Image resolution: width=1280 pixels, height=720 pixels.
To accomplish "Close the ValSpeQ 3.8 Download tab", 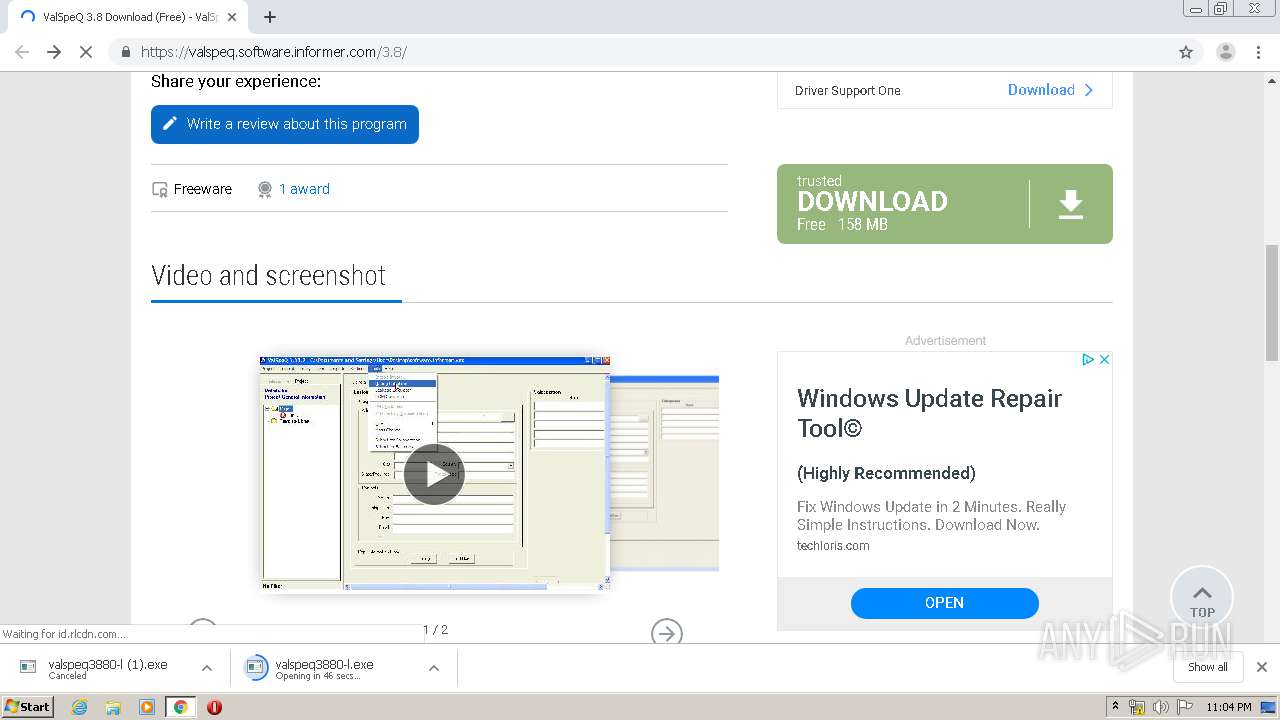I will point(232,17).
